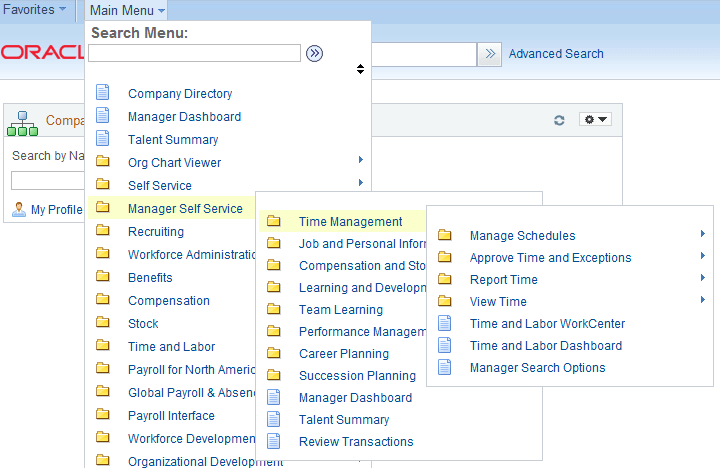The height and width of the screenshot is (468, 720).
Task: Click the Self Service folder icon
Action: pos(102,184)
